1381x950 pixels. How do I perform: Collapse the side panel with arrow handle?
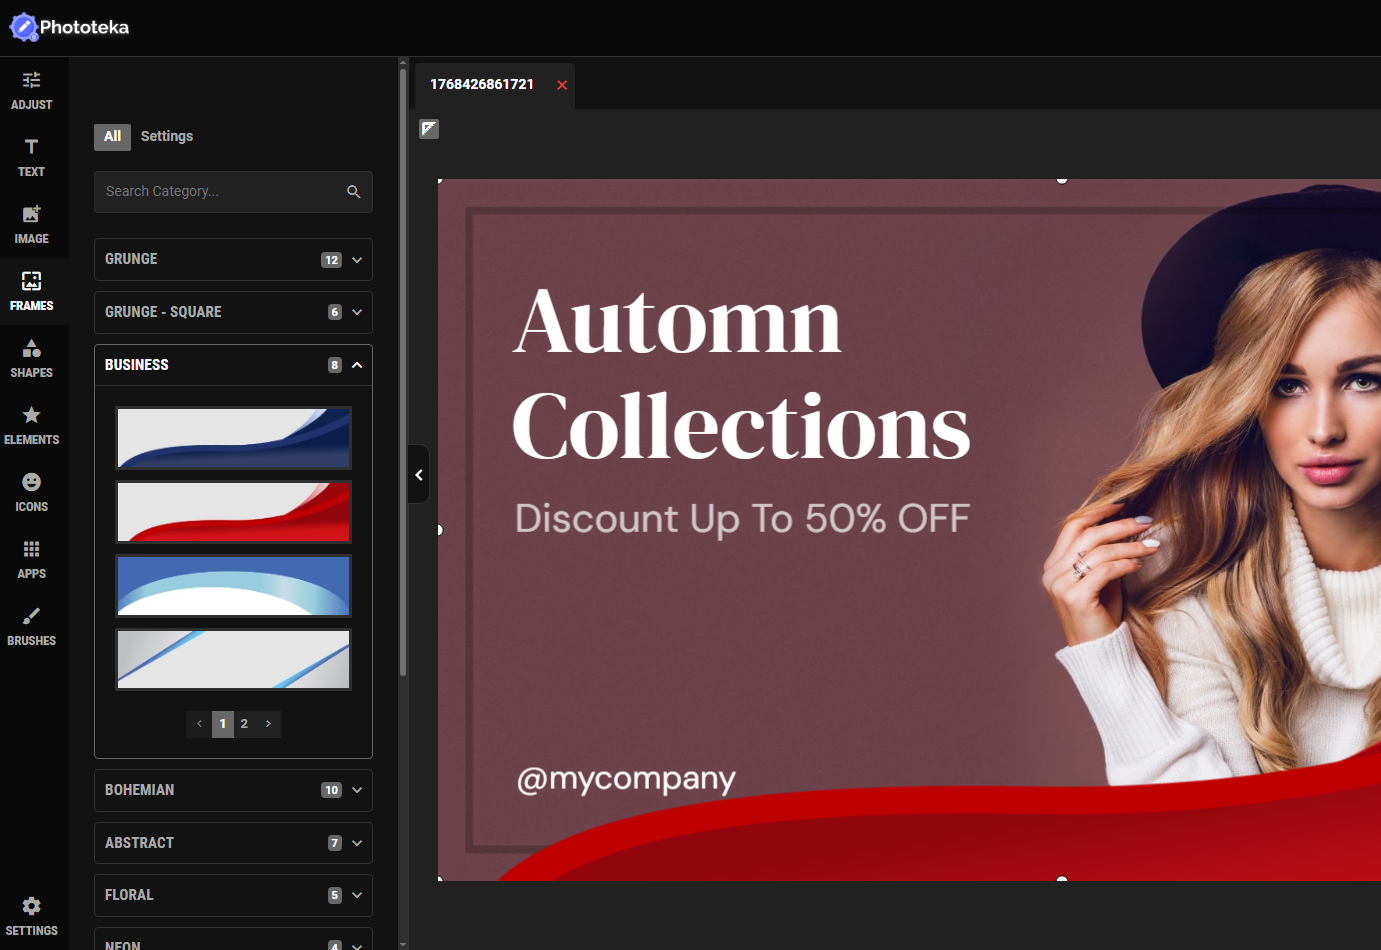(x=419, y=475)
